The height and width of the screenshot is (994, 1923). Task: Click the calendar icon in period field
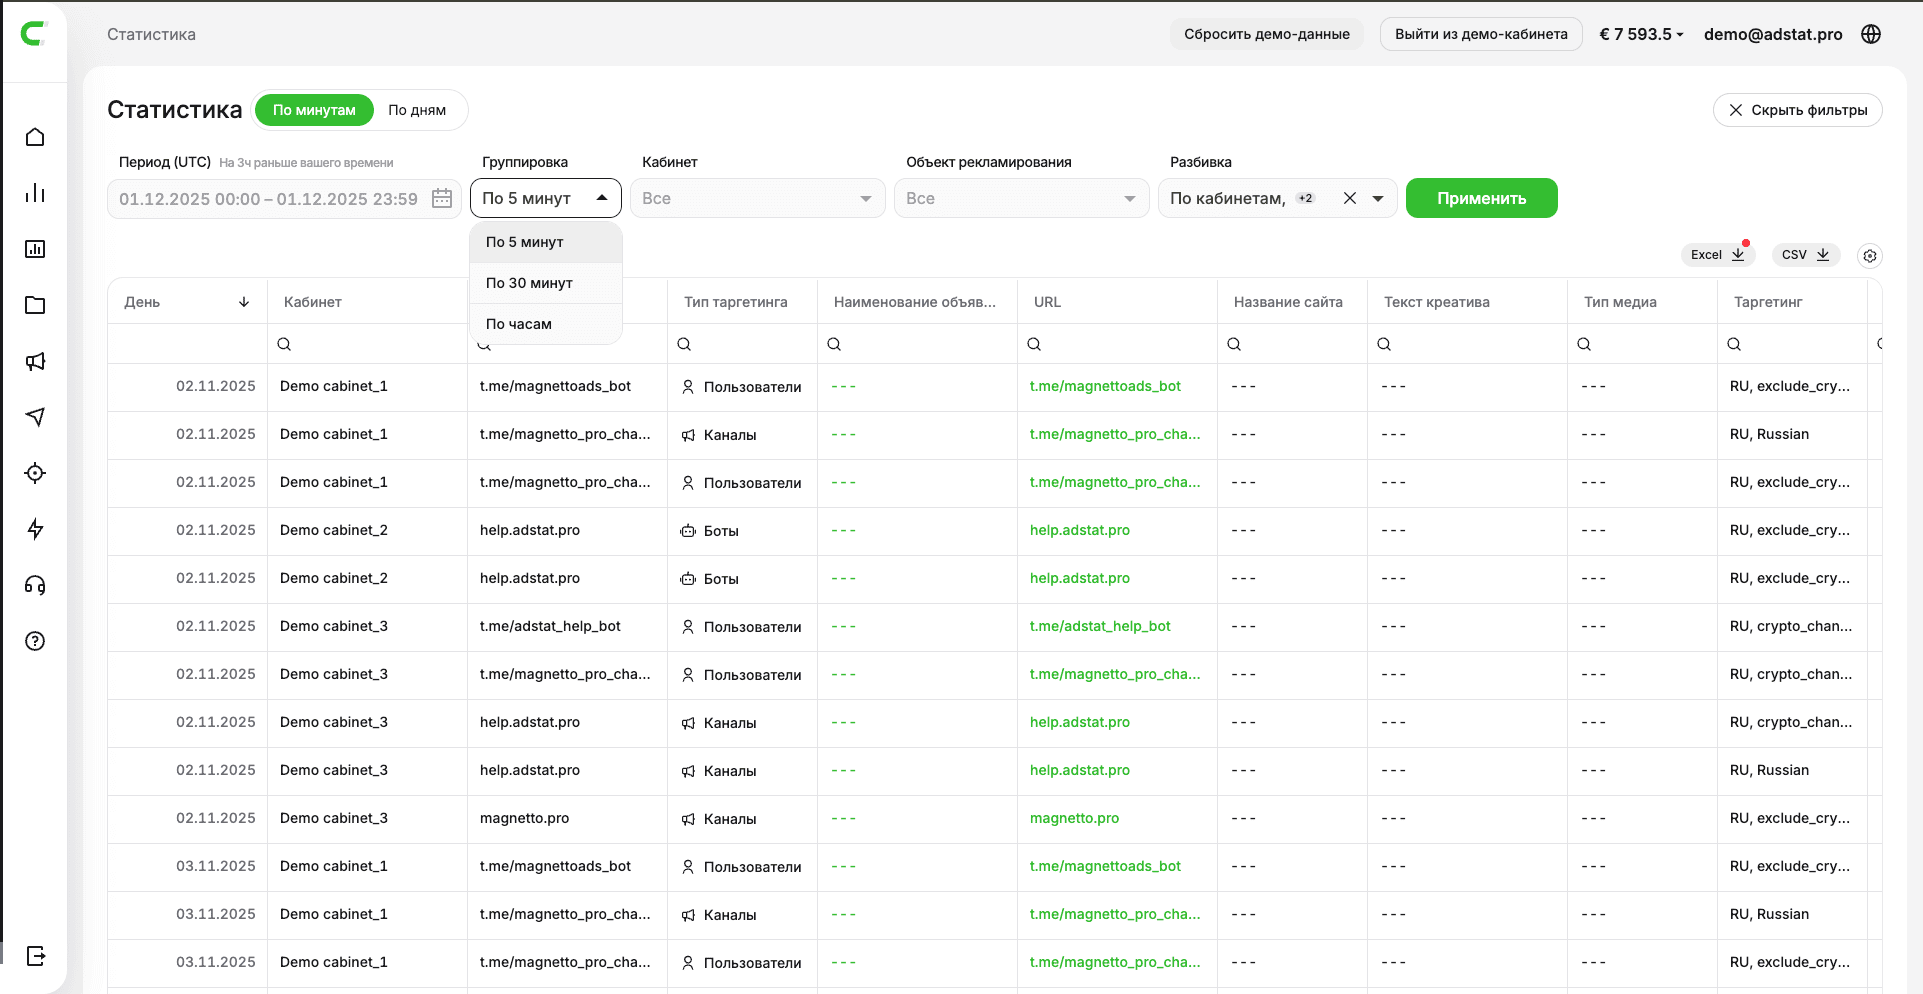tap(442, 198)
